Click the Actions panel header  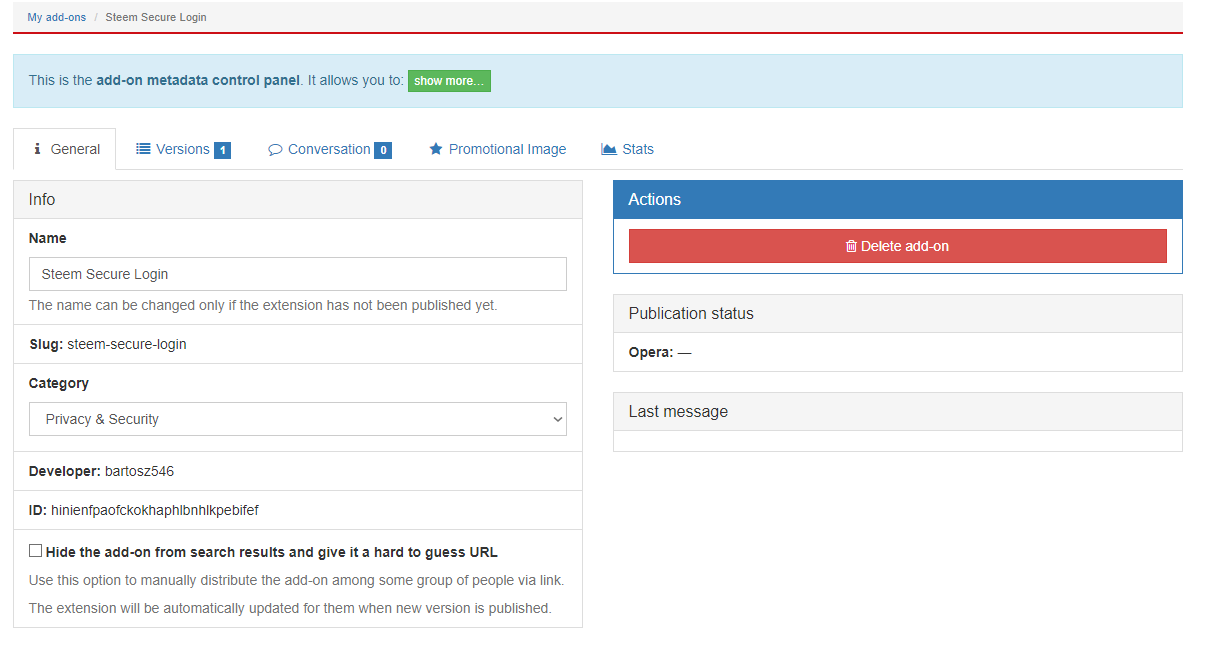coord(897,199)
